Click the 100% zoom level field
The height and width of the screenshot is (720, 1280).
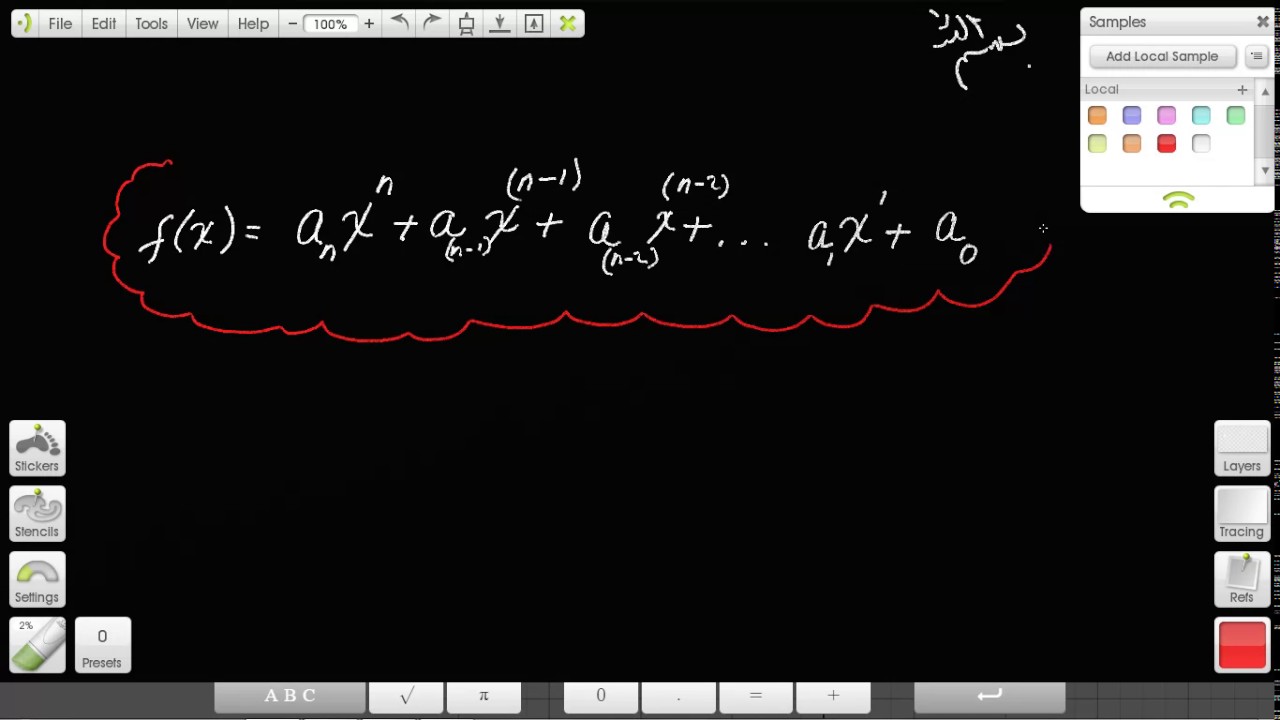click(x=330, y=23)
